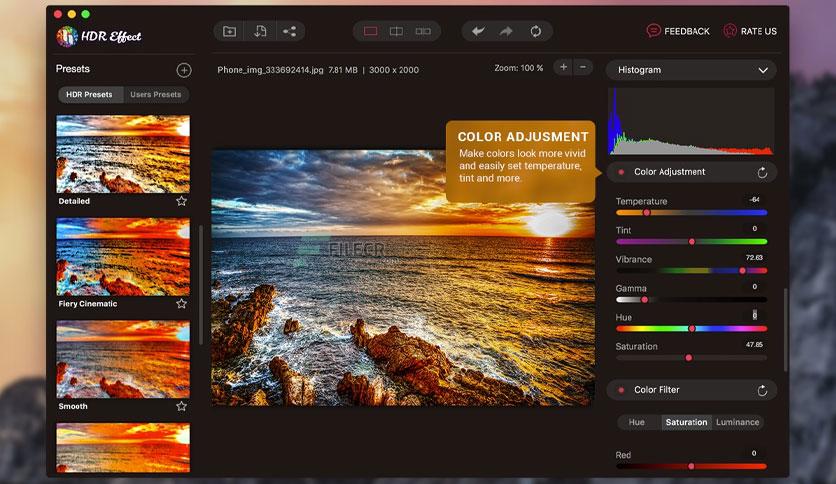Click the Temperature slider handle
The height and width of the screenshot is (484, 836).
click(646, 213)
